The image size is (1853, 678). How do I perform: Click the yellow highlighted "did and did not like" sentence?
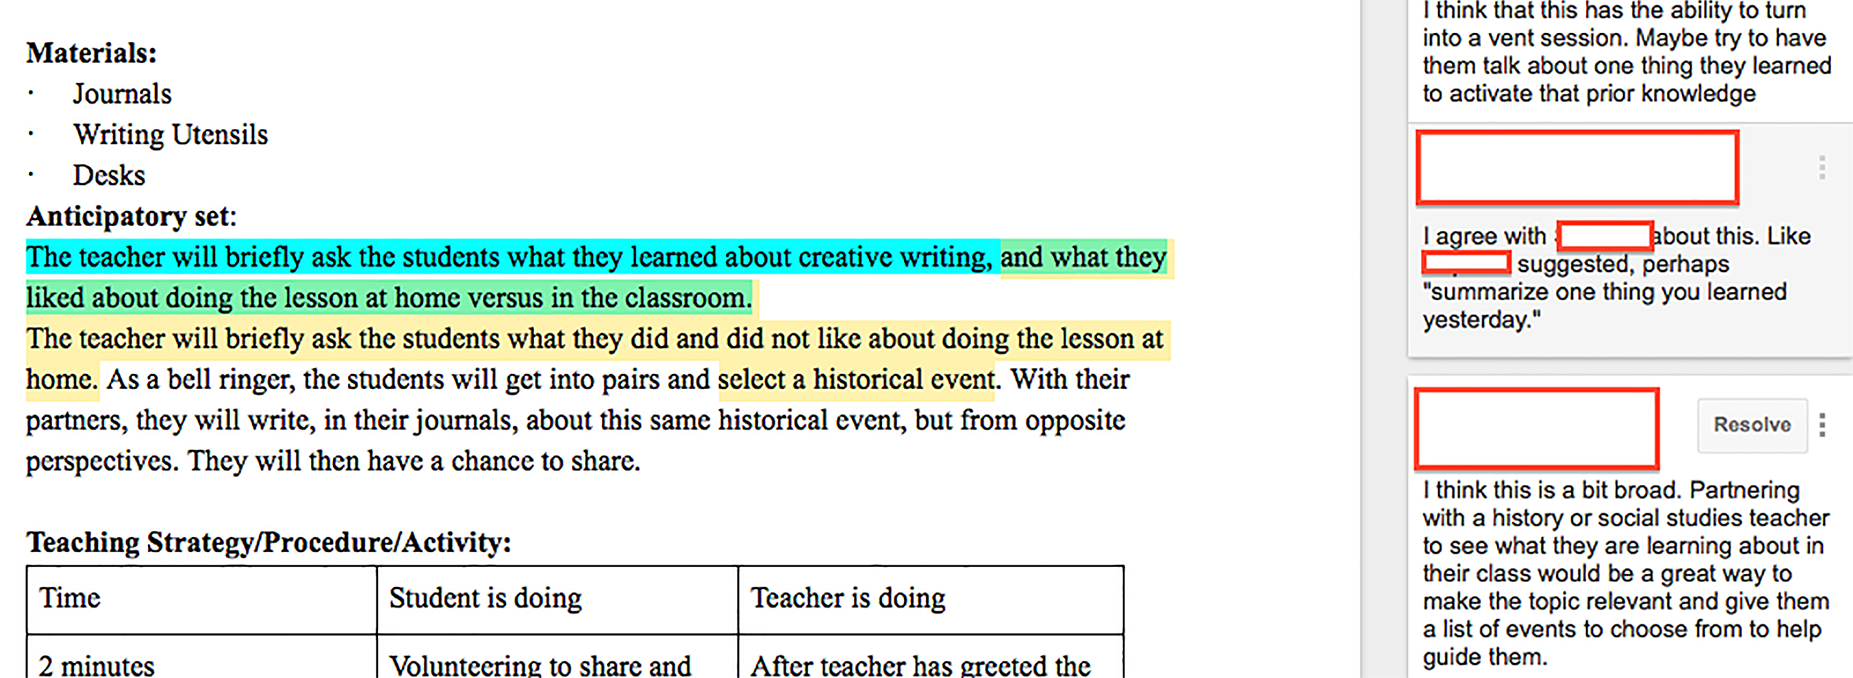click(594, 339)
